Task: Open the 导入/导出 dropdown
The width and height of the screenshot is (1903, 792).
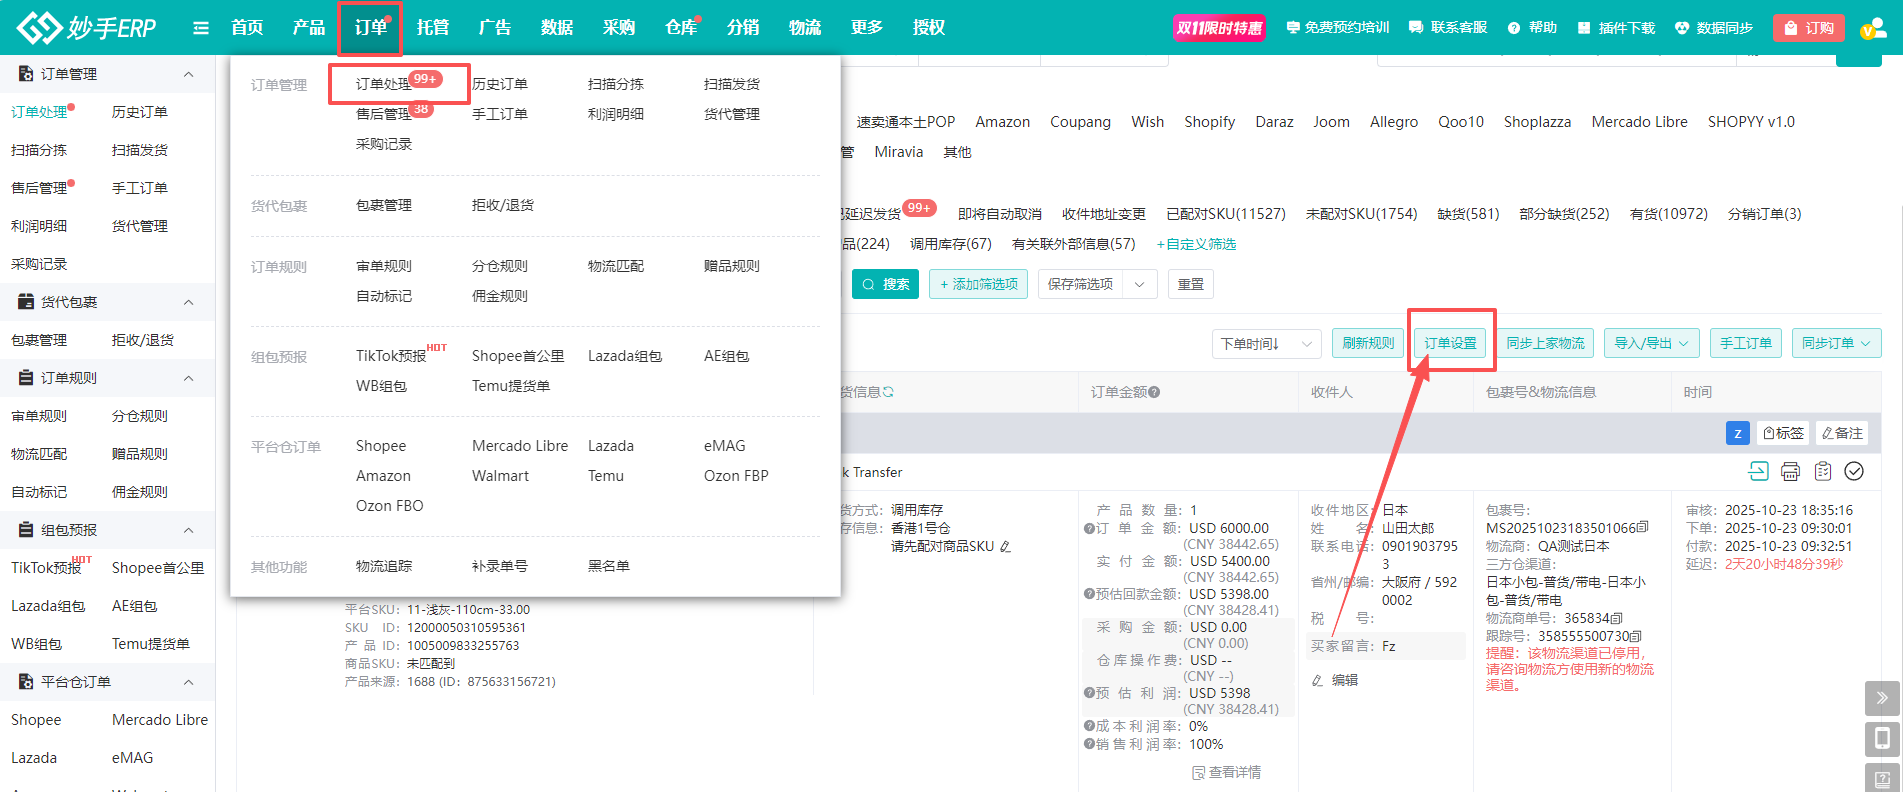Action: coord(1653,343)
